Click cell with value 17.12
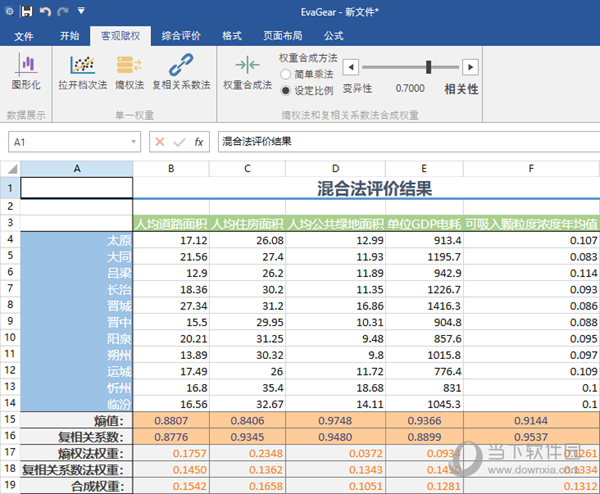This screenshot has height=494, width=600. [x=171, y=240]
